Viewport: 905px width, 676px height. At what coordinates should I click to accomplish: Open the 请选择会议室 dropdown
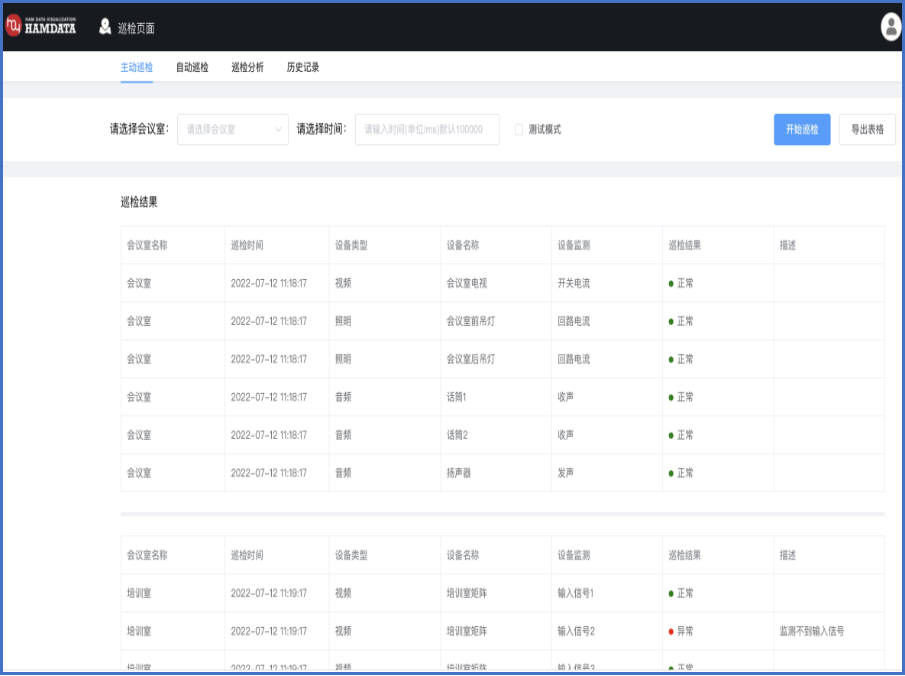click(232, 129)
